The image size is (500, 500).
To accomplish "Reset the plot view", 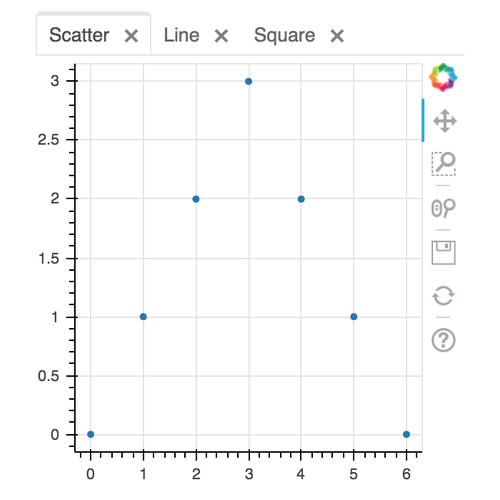I will tap(443, 295).
